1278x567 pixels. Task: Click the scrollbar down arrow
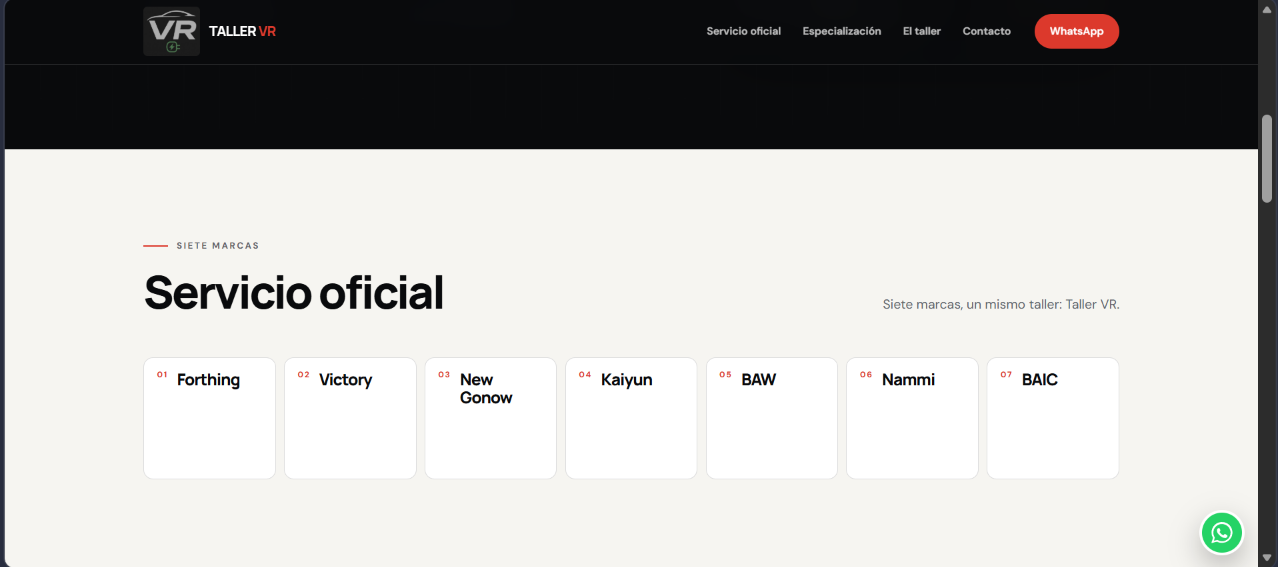point(1267,557)
